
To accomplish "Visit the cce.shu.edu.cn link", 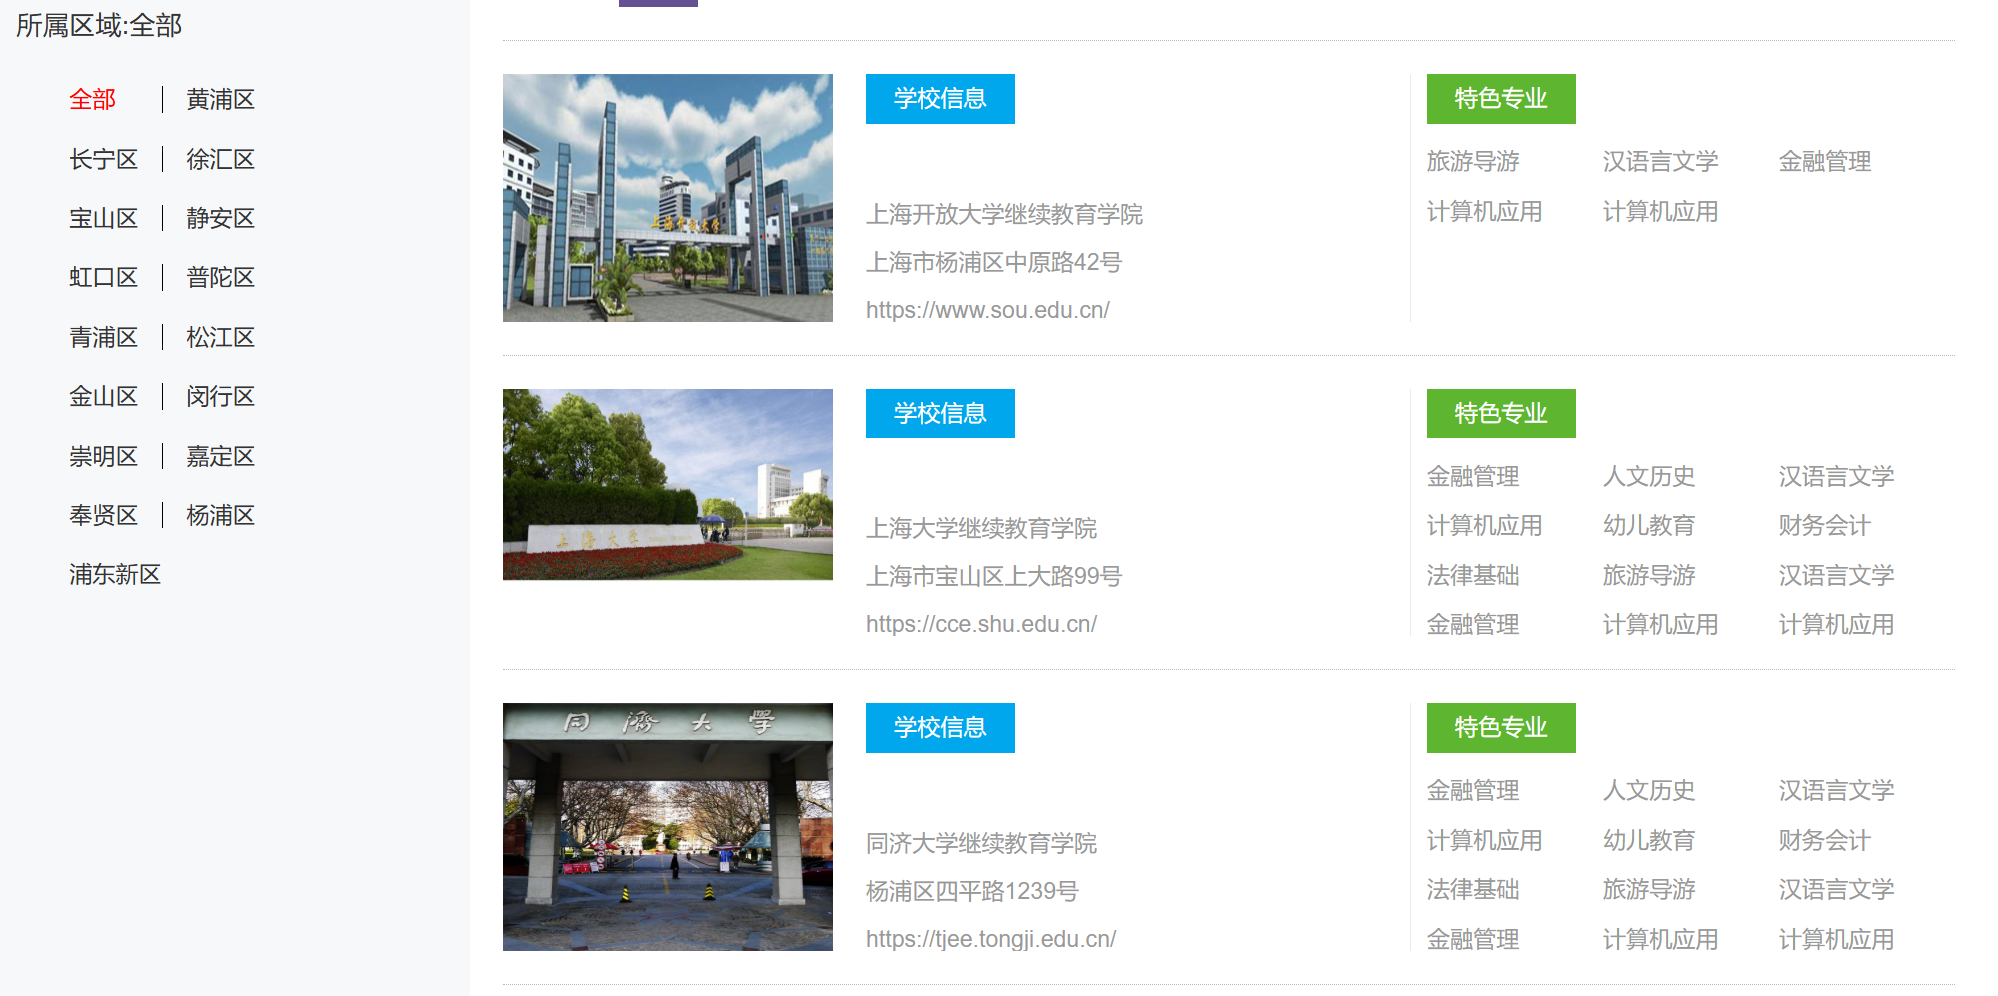I will pos(981,625).
